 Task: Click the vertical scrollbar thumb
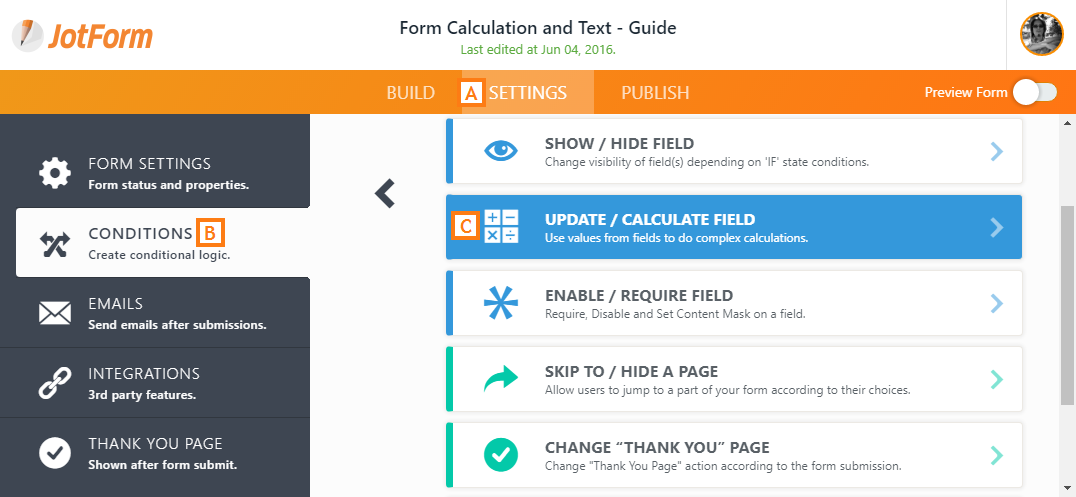[x=1068, y=300]
